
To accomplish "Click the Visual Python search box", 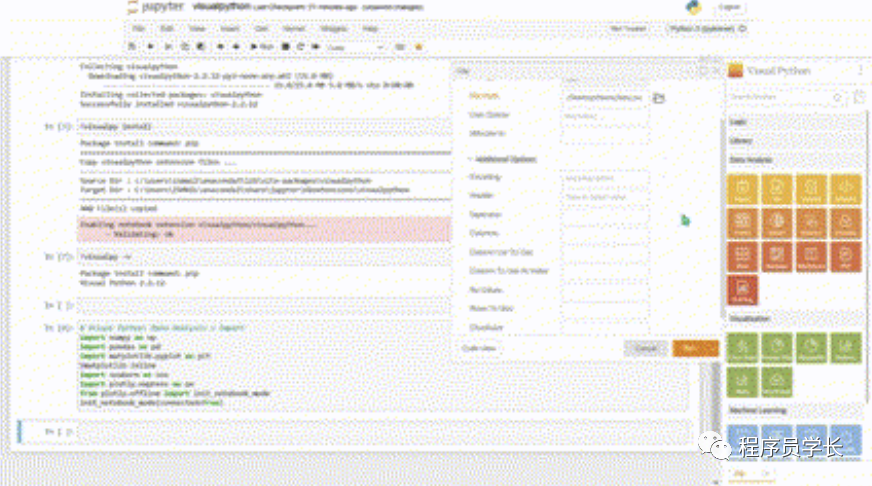I will click(x=787, y=97).
